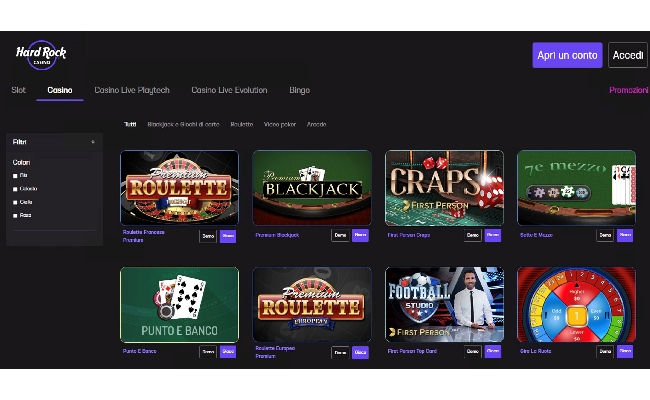Click the purple play button for Gira La Ruota
650x400 pixels.
point(625,351)
